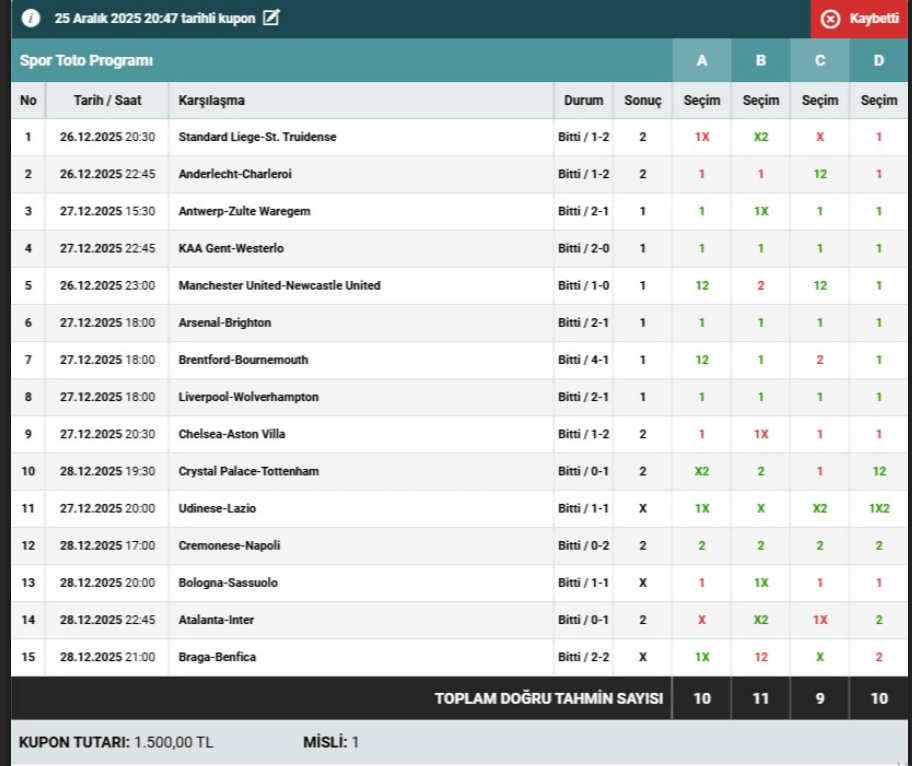The image size is (912, 766).
Task: Click the Udinese-Lazio 1X2 selection in column D
Action: (x=879, y=508)
